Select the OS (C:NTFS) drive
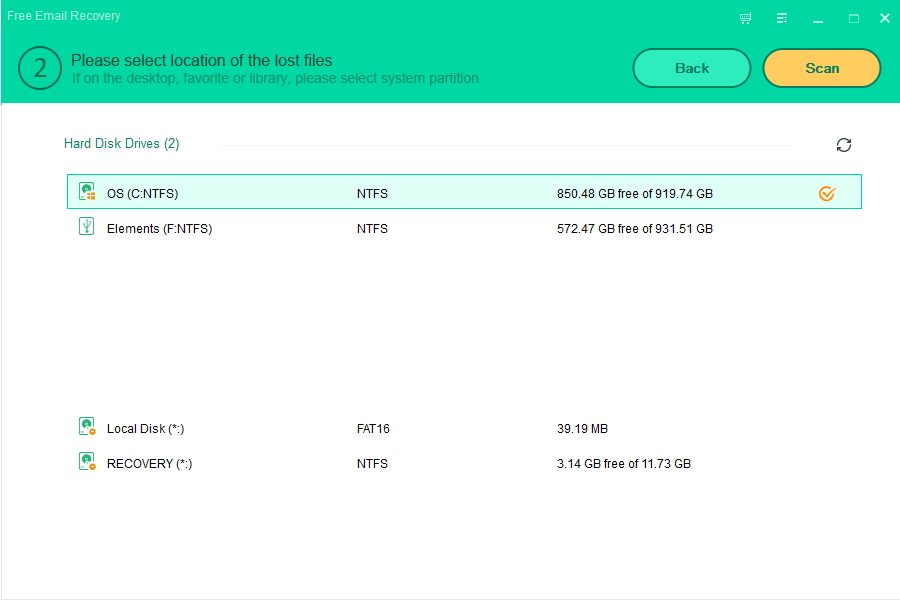This screenshot has width=900, height=600. (x=142, y=194)
